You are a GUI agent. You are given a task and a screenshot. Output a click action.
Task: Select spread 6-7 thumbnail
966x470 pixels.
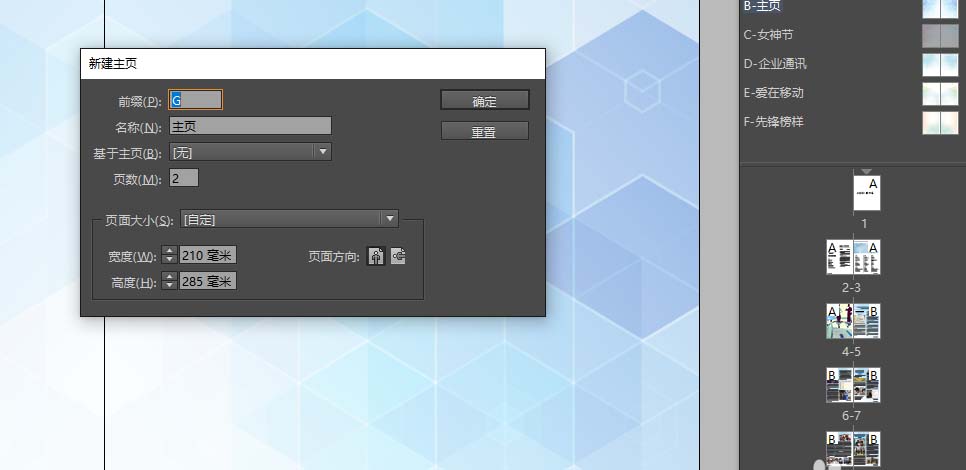(x=853, y=385)
